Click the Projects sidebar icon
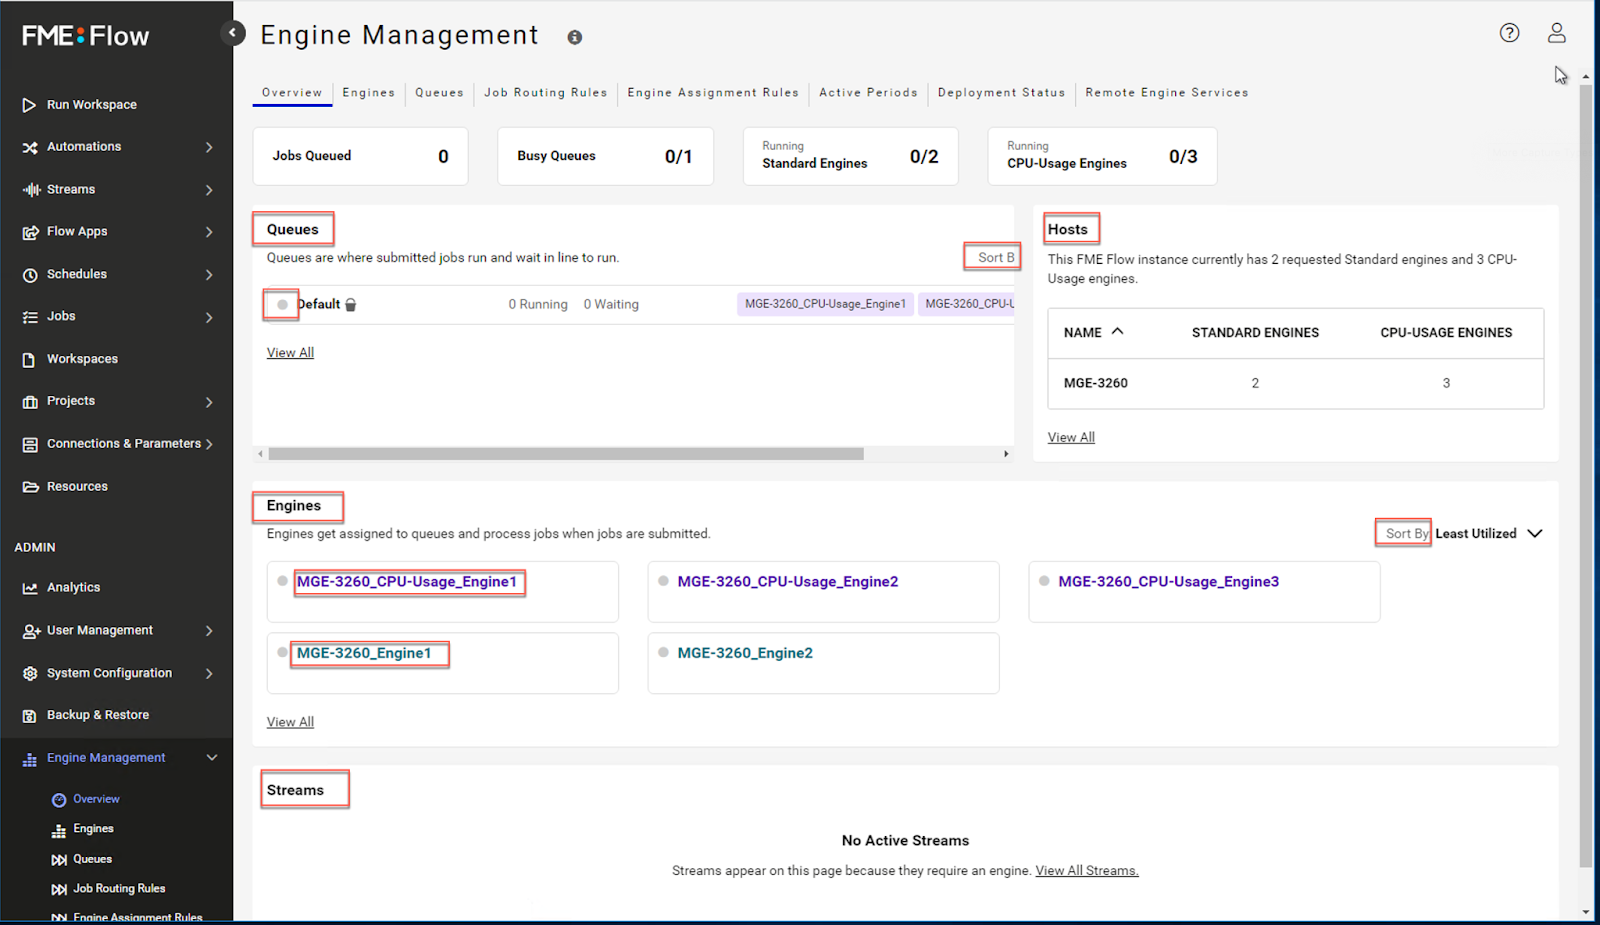Image resolution: width=1600 pixels, height=925 pixels. (x=30, y=402)
